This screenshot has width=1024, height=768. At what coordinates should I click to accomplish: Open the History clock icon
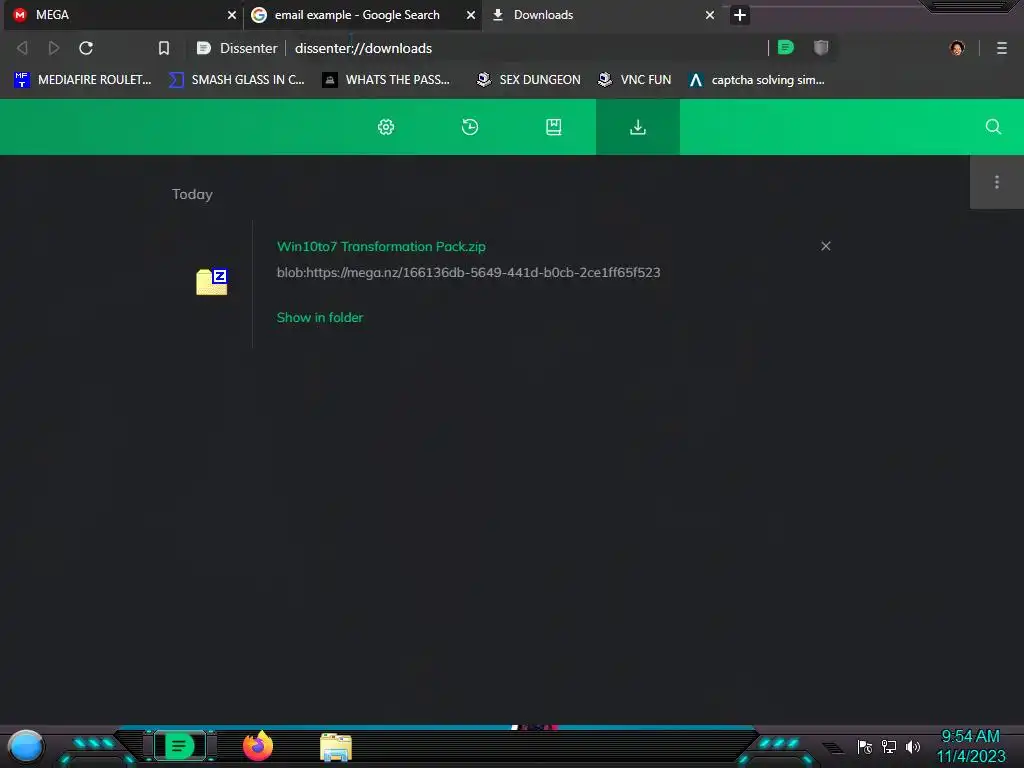pyautogui.click(x=470, y=127)
